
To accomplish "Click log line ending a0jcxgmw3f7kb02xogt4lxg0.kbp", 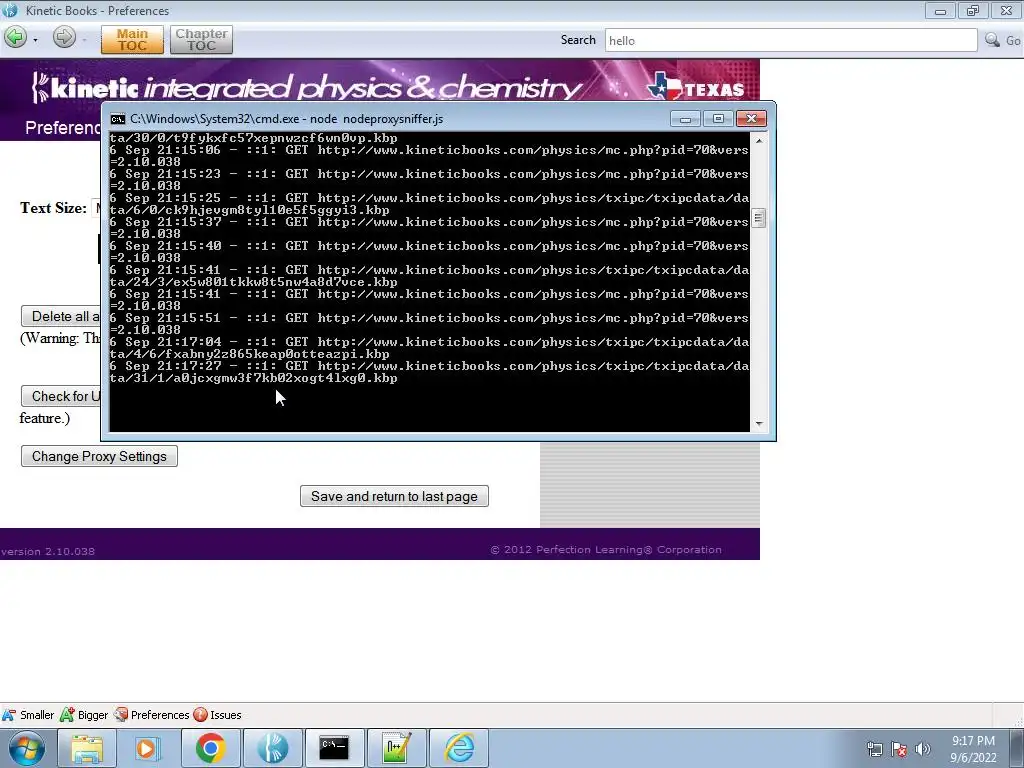I will [430, 372].
